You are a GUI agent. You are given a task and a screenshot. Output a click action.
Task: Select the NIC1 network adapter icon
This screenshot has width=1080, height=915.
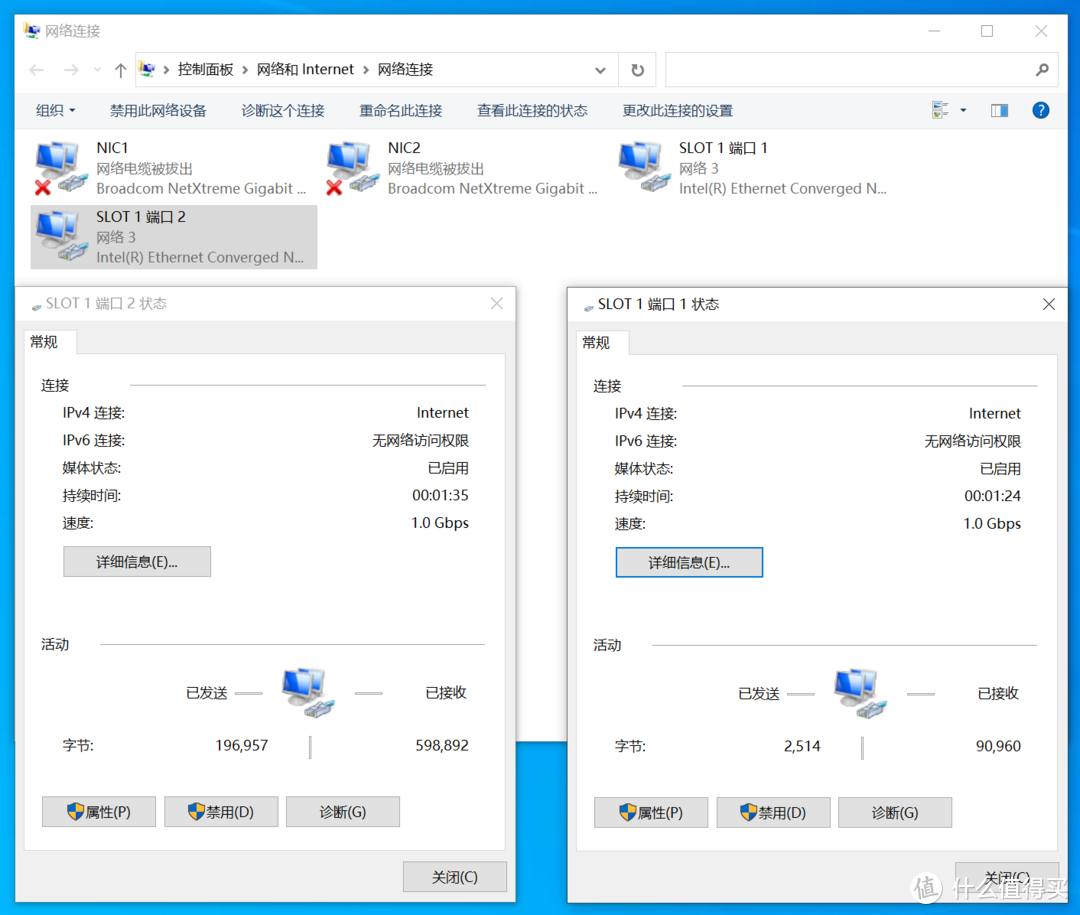(57, 165)
